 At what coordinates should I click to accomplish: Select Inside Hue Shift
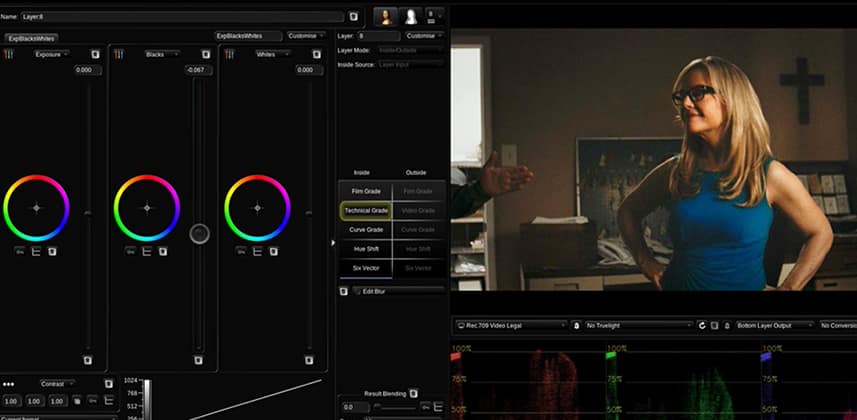(x=366, y=249)
